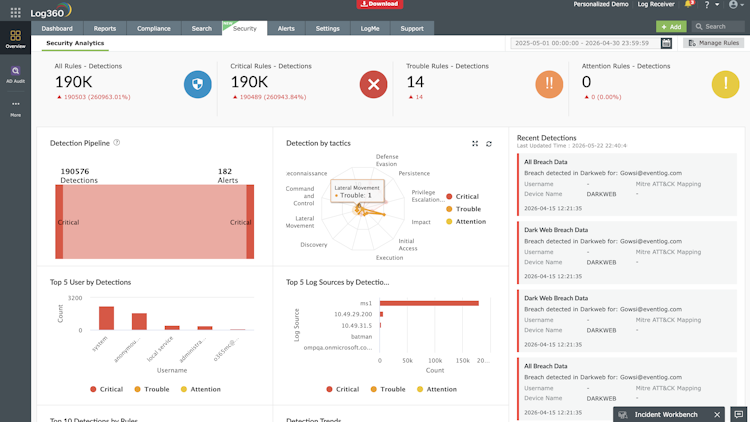Toggle Attention legend under Log Sources chart
This screenshot has width=750, height=422.
(437, 389)
